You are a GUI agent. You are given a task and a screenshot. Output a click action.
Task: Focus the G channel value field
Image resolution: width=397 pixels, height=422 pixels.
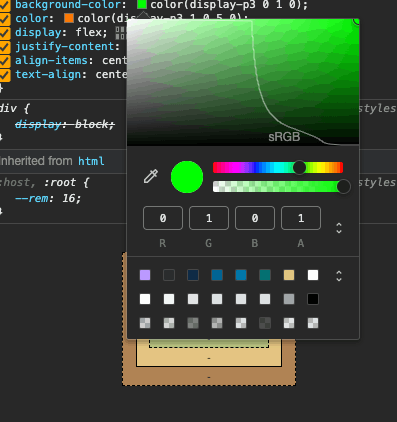pyautogui.click(x=209, y=218)
